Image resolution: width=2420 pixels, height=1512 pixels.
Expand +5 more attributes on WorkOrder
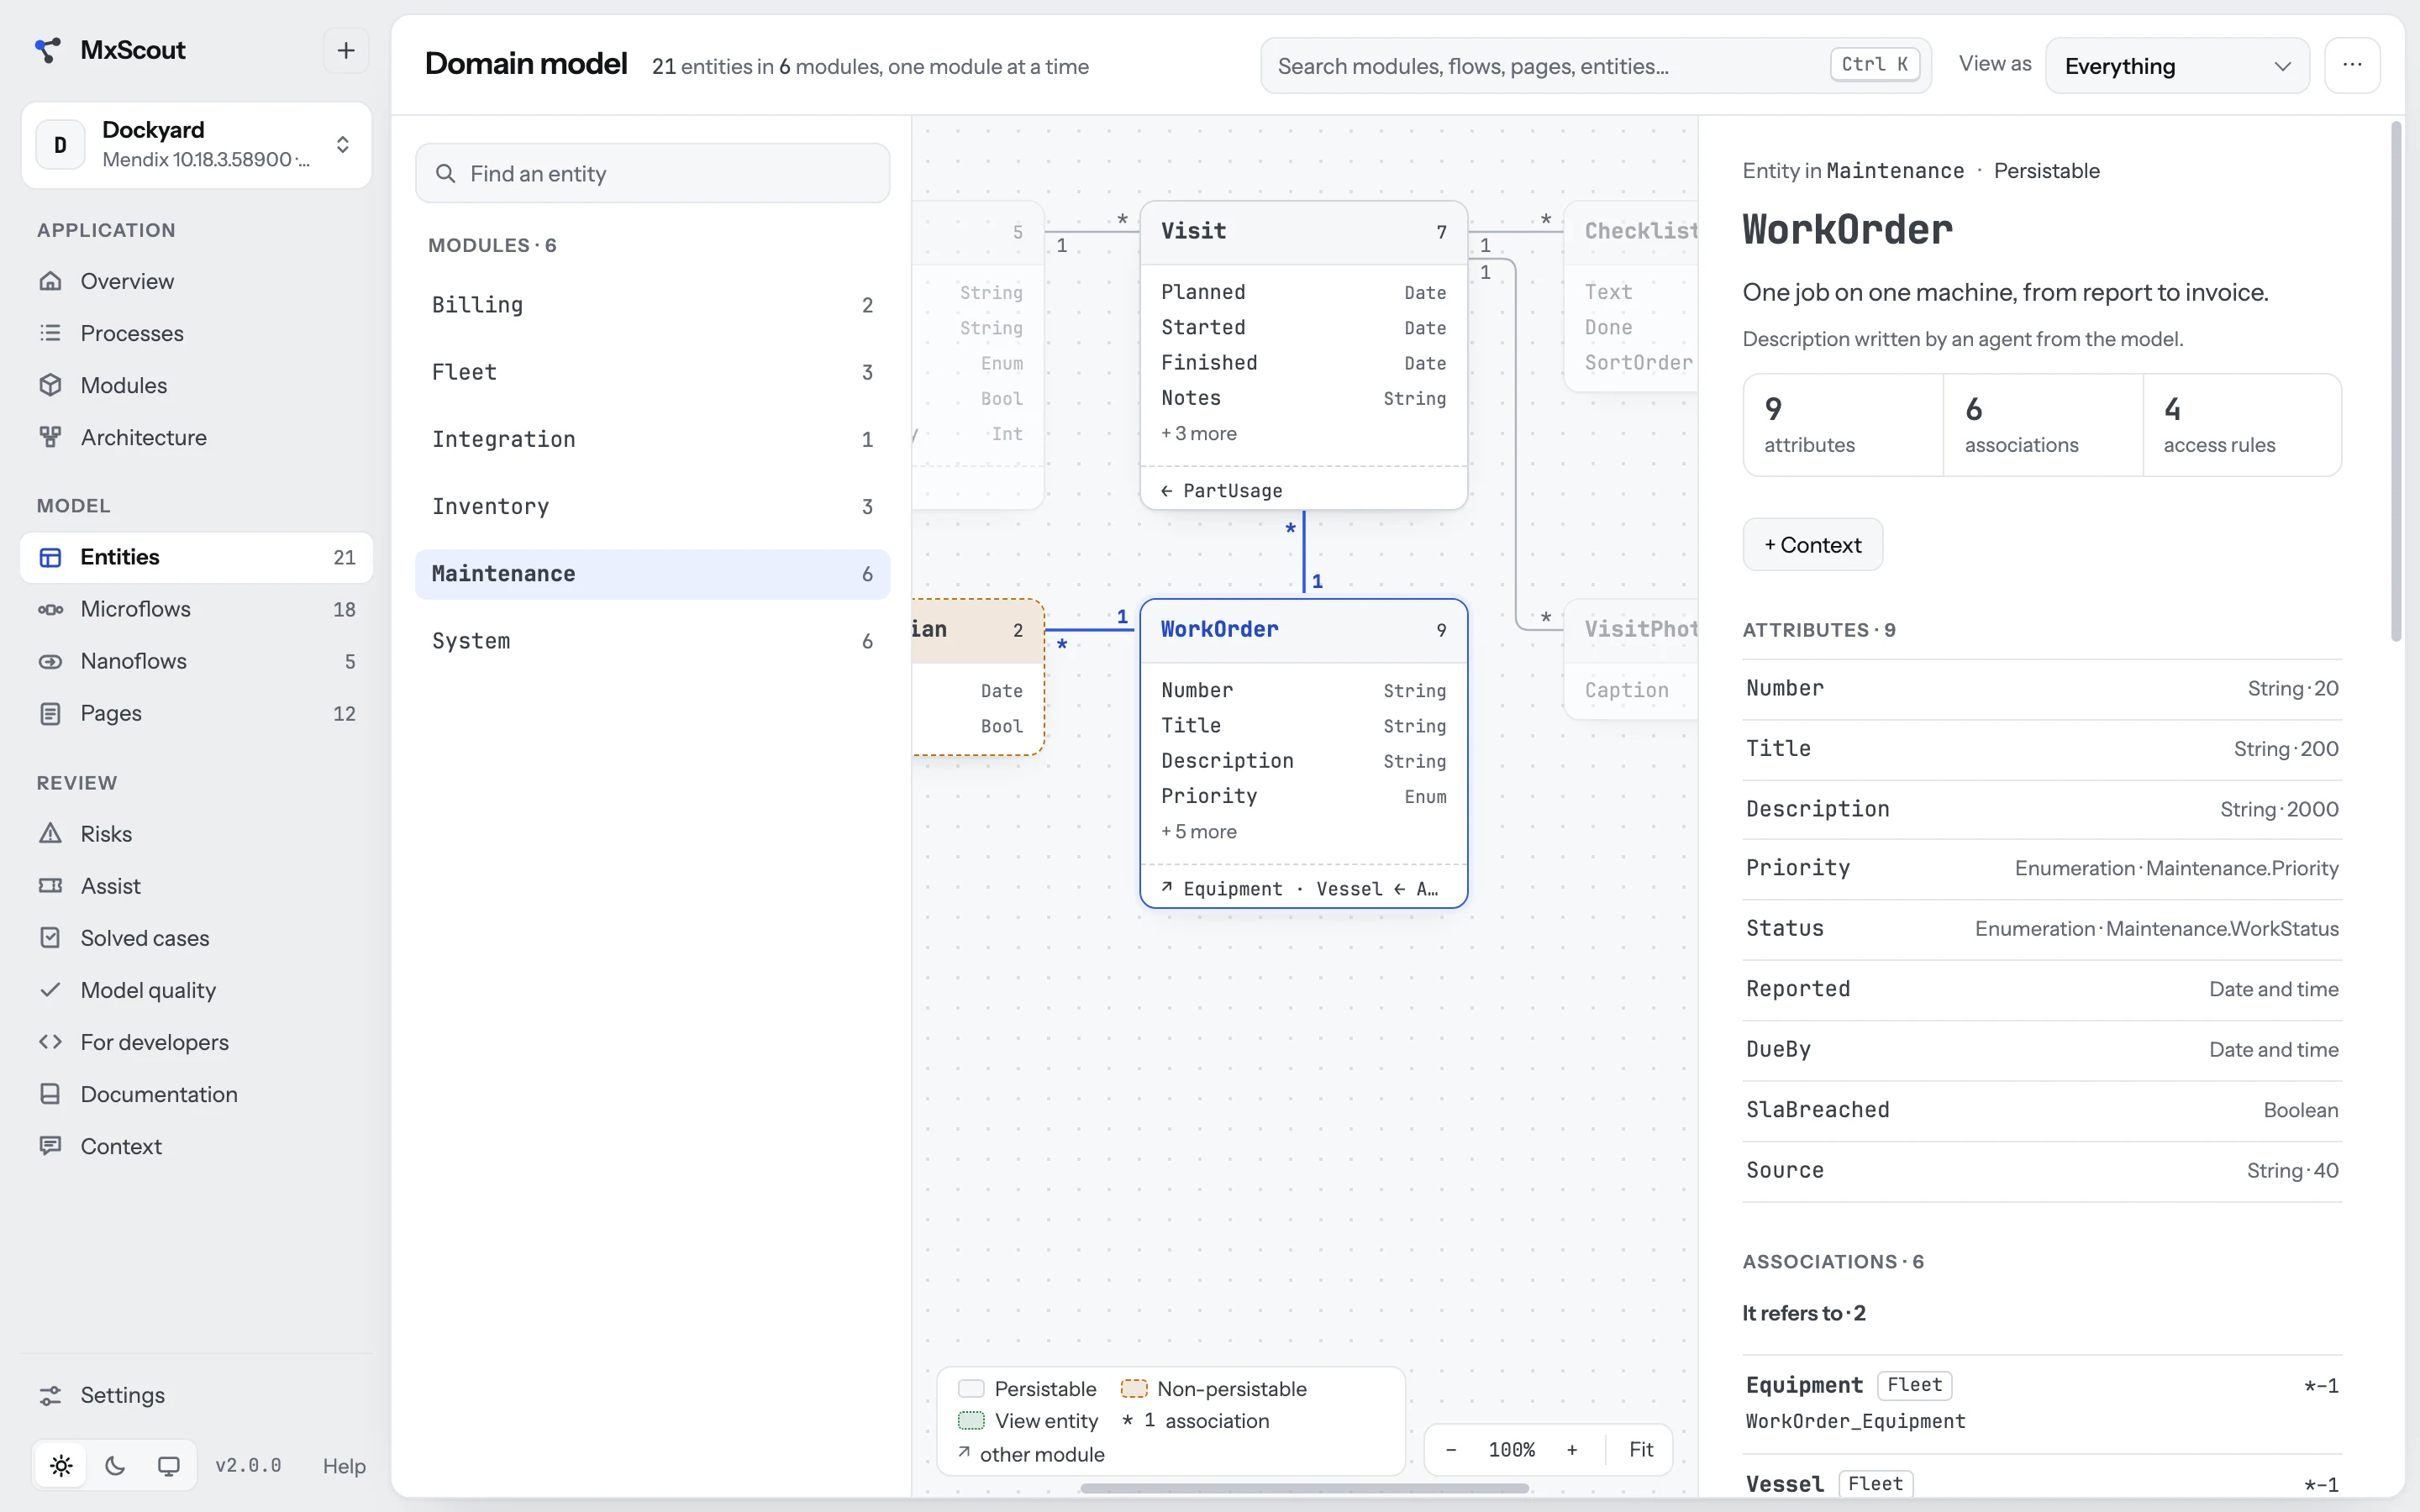(1199, 831)
